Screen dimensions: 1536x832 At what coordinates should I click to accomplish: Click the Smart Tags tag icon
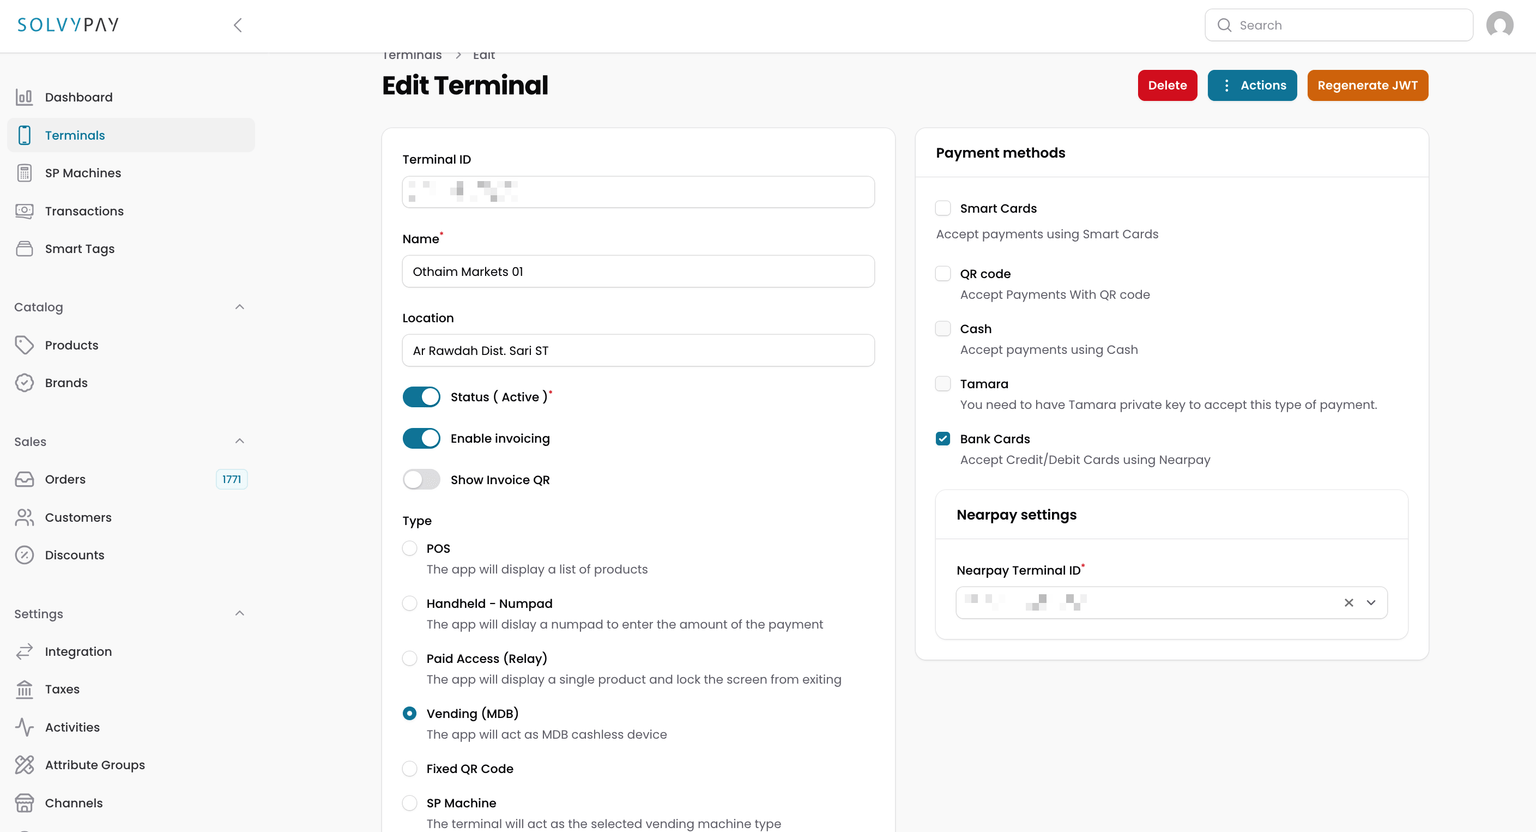(23, 248)
